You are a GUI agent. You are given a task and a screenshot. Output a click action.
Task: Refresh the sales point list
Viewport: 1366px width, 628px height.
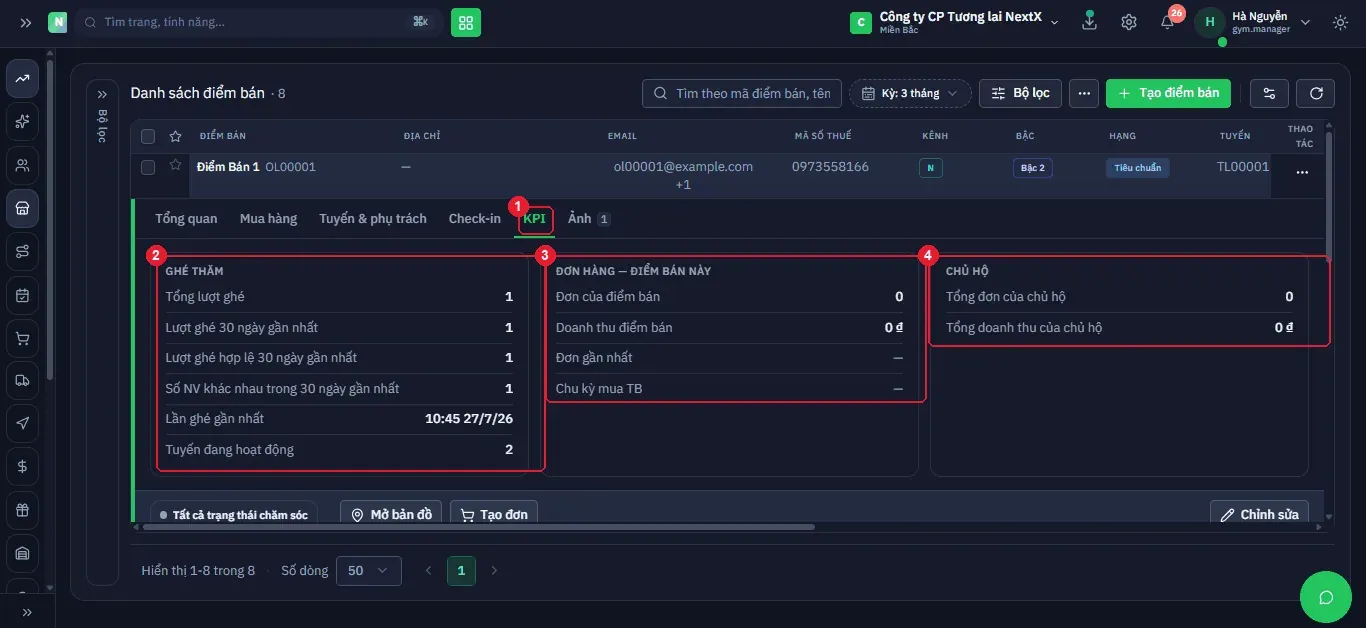(x=1316, y=93)
